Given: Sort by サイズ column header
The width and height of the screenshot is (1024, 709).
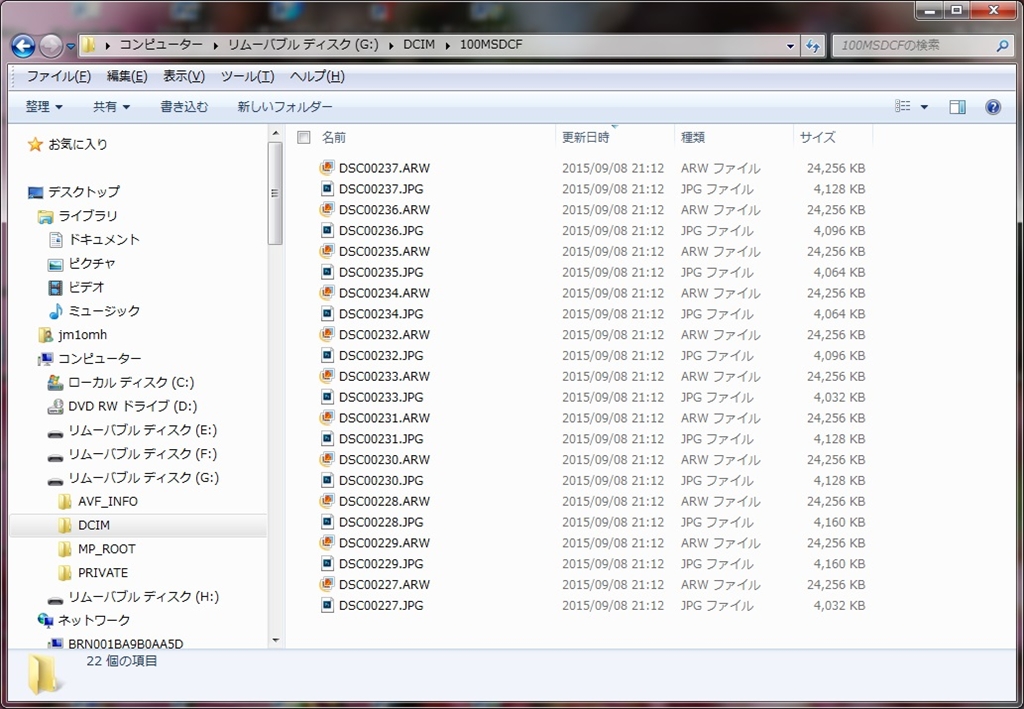Looking at the screenshot, I should (818, 137).
